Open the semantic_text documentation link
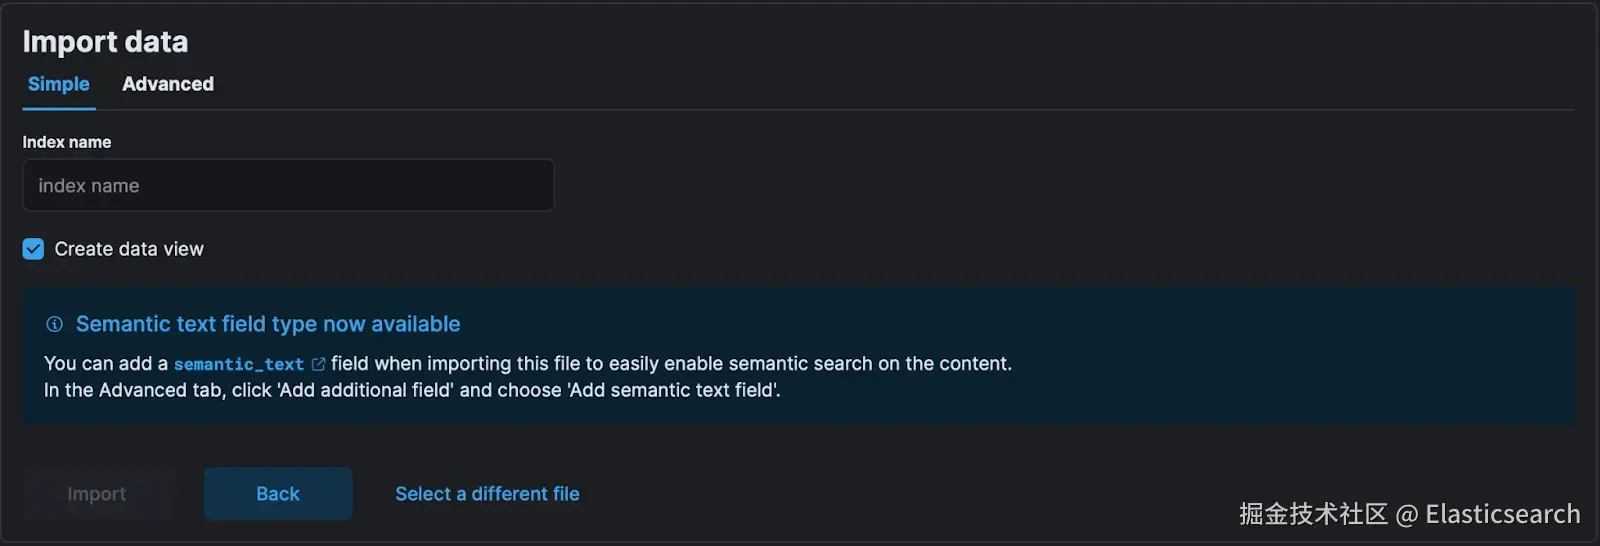 [x=239, y=364]
